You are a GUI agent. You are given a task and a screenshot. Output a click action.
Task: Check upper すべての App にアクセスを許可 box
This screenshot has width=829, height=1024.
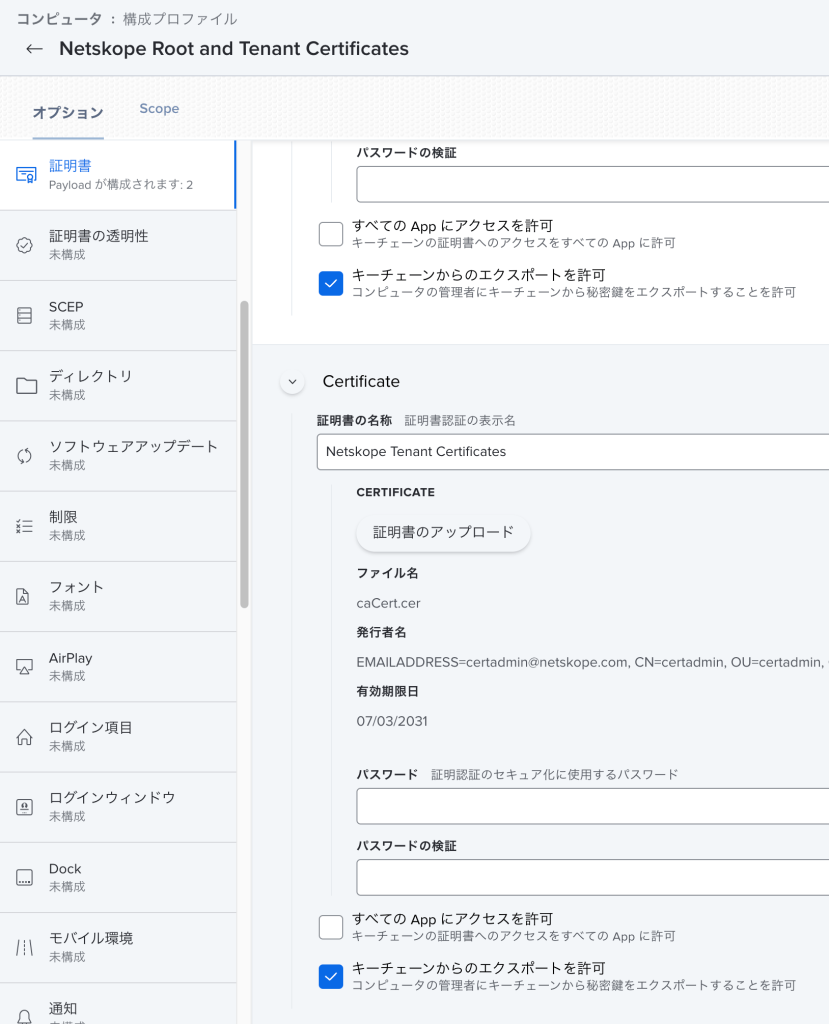point(331,234)
